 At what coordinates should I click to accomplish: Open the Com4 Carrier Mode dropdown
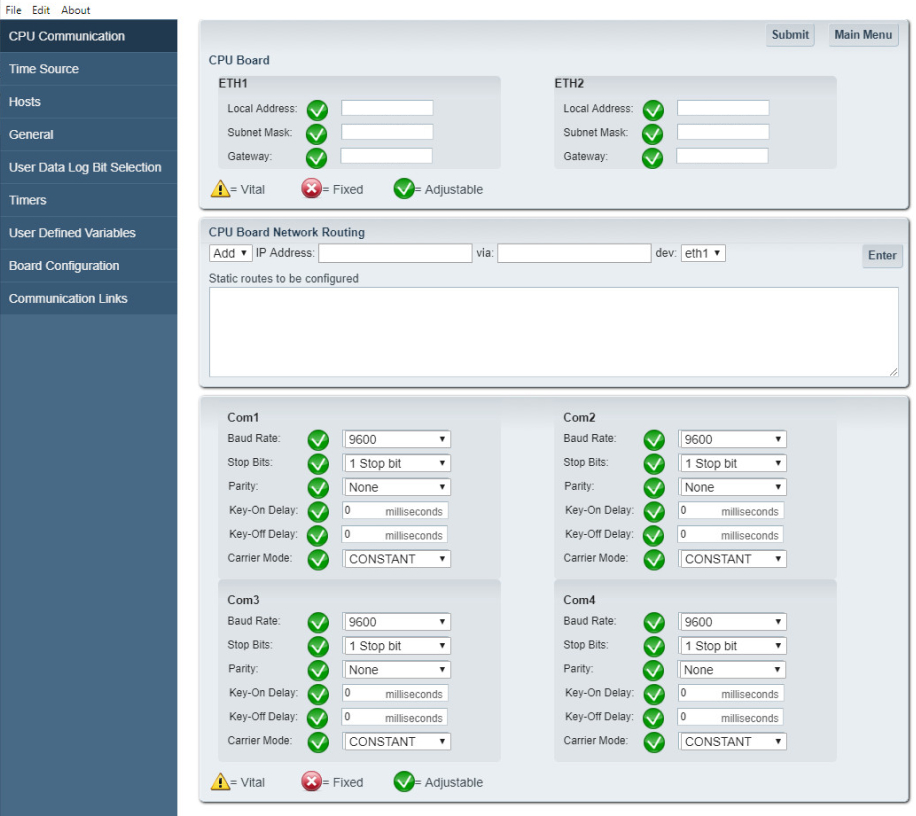(733, 742)
